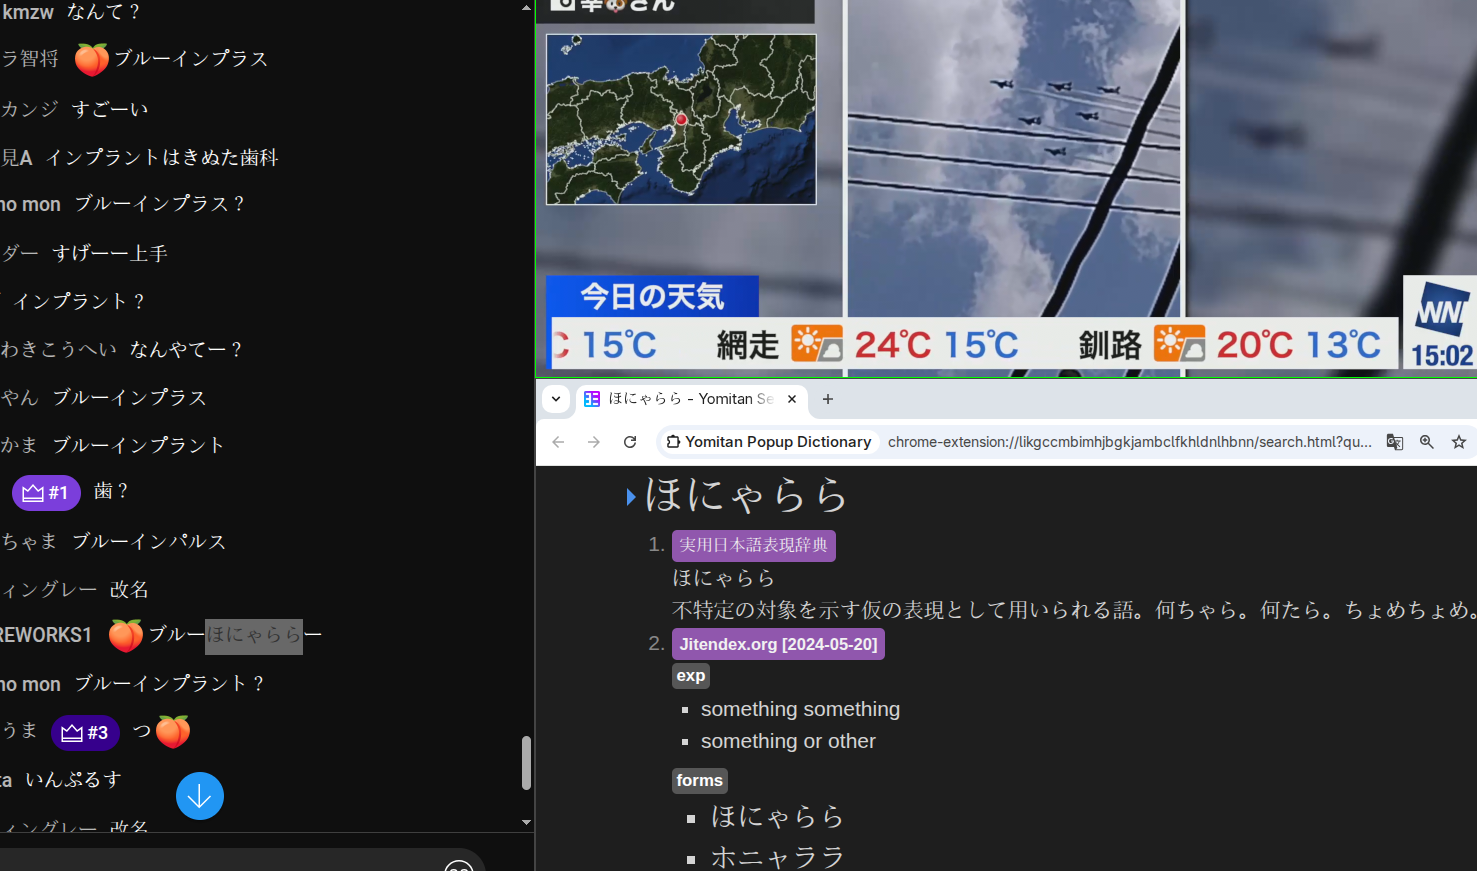Click the 今日の天気 banner in video
The width and height of the screenshot is (1477, 871).
[x=653, y=296]
